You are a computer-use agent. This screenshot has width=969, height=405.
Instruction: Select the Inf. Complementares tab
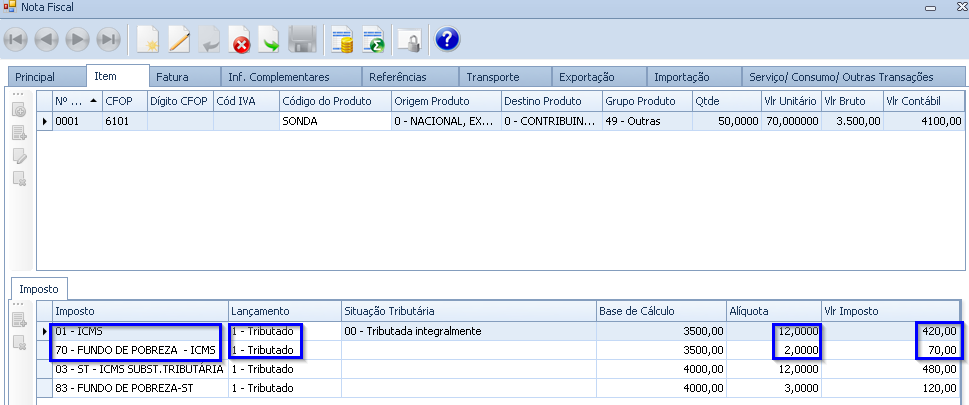click(278, 77)
